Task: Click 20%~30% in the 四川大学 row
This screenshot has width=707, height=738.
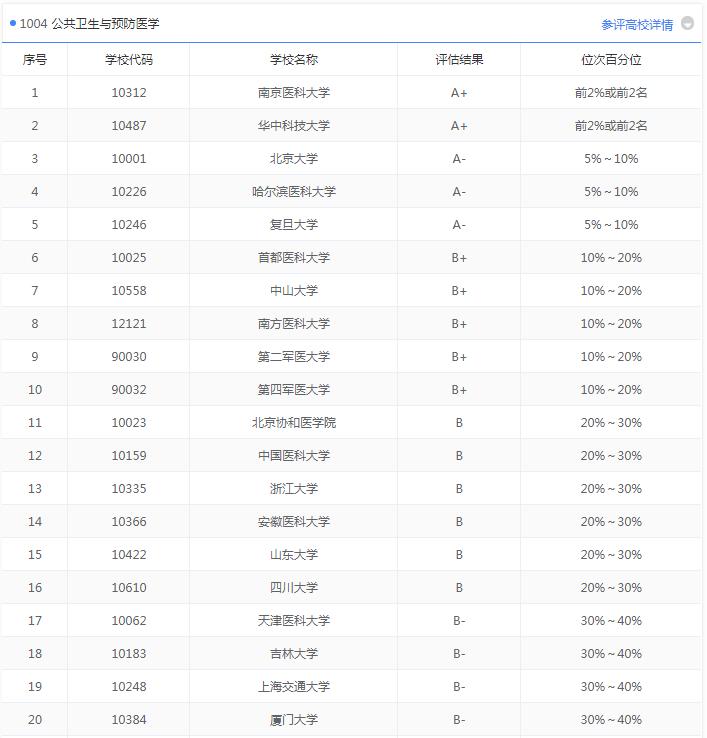Action: (x=611, y=587)
